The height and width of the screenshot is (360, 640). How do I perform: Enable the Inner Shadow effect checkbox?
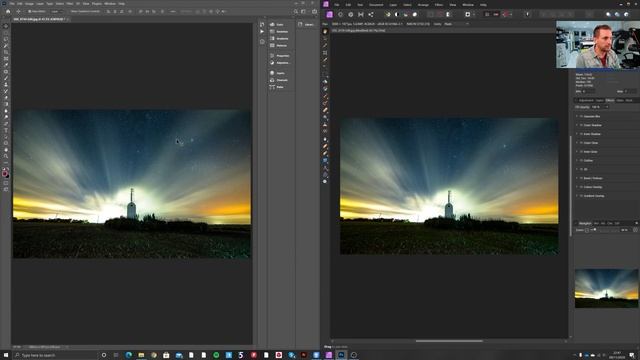(x=581, y=134)
